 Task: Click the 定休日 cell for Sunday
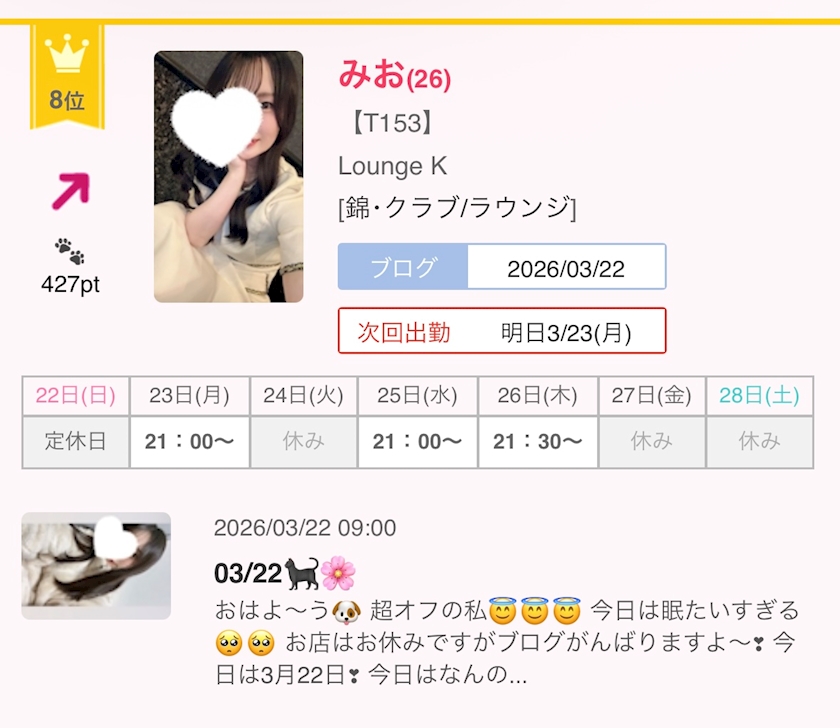(76, 442)
